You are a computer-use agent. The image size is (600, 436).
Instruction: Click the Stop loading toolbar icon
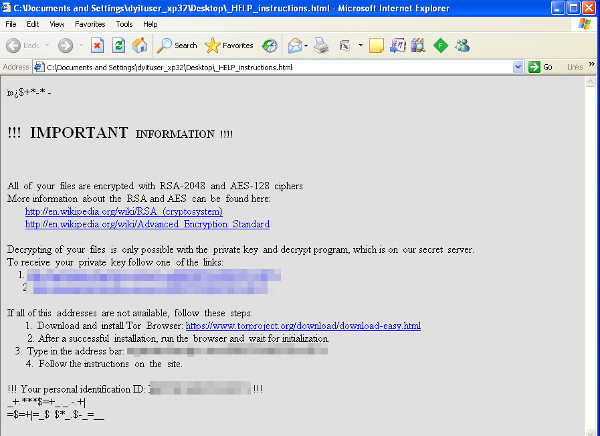pyautogui.click(x=98, y=45)
